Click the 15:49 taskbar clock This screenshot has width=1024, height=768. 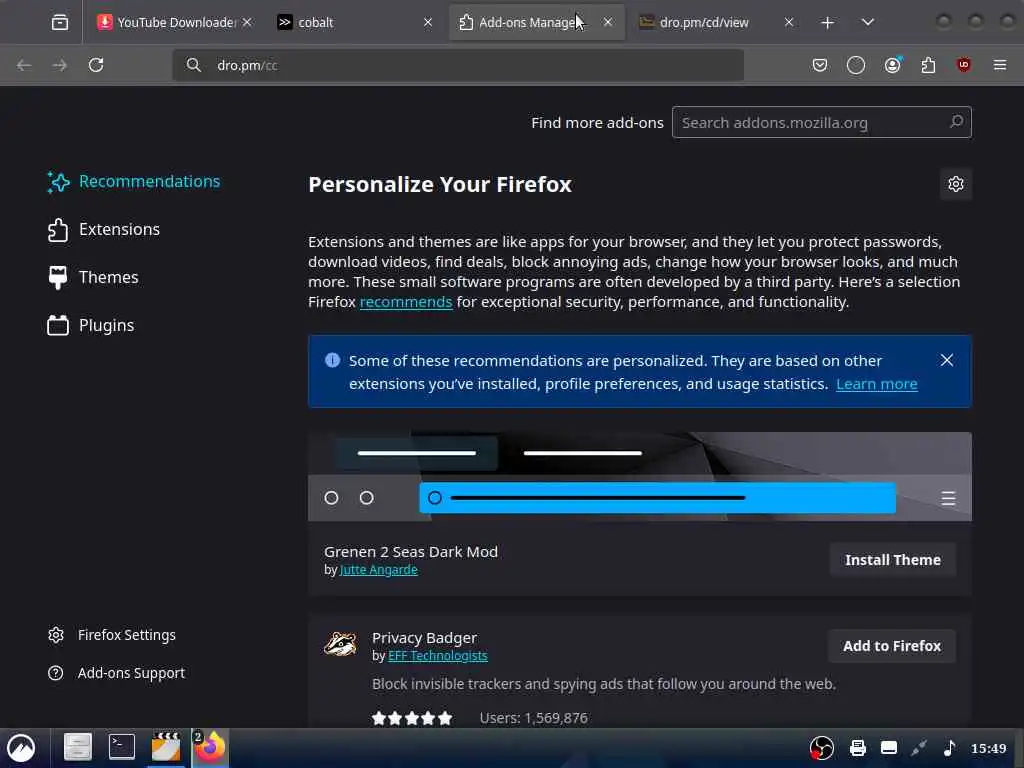pos(989,748)
